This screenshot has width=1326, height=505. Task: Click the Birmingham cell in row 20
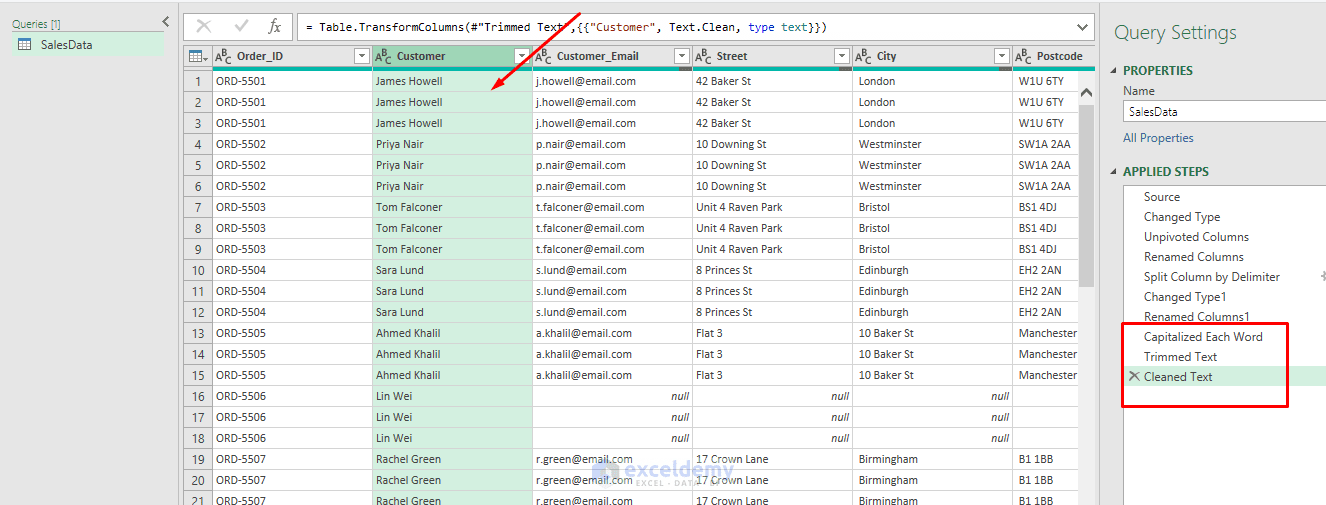click(x=932, y=480)
